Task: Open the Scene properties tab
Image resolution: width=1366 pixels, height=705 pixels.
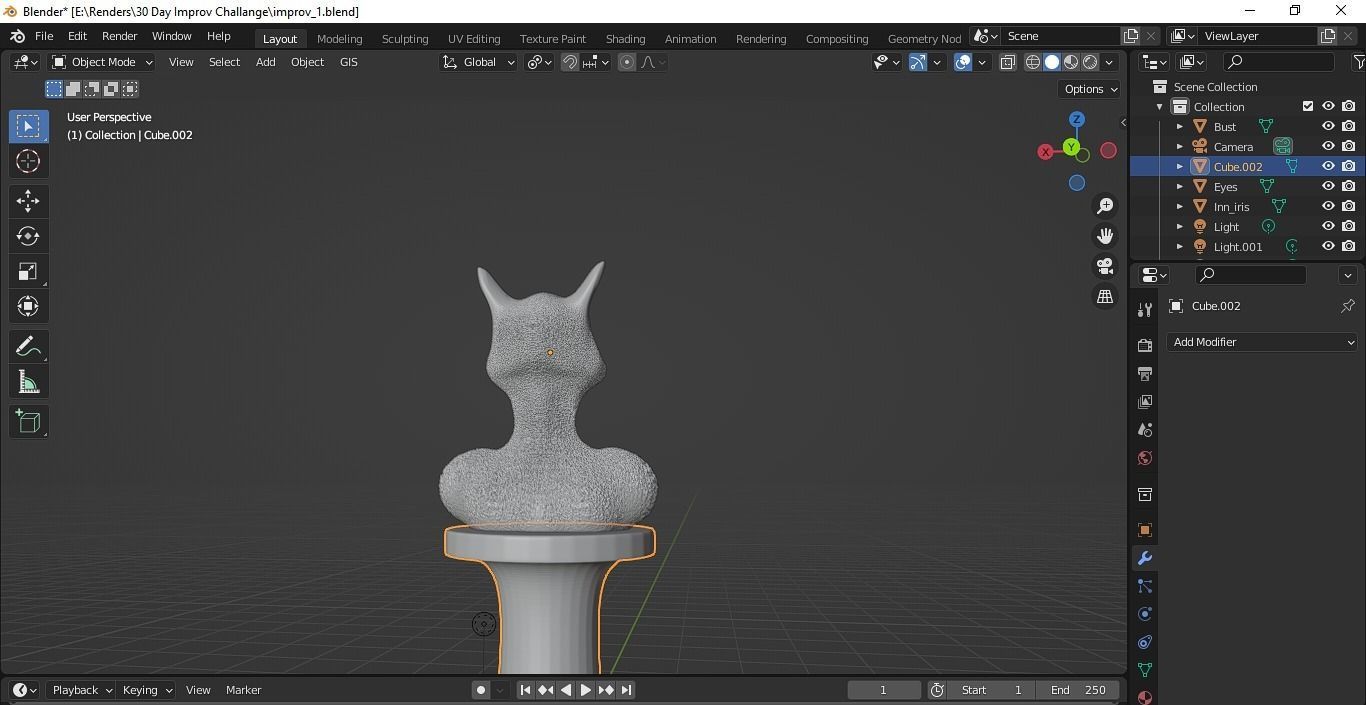Action: tap(1145, 429)
